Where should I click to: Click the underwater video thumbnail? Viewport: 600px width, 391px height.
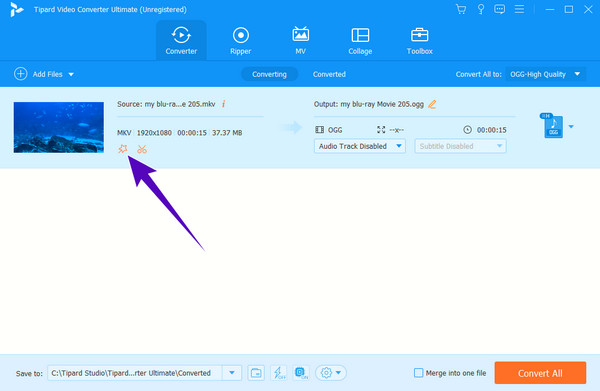coord(59,127)
